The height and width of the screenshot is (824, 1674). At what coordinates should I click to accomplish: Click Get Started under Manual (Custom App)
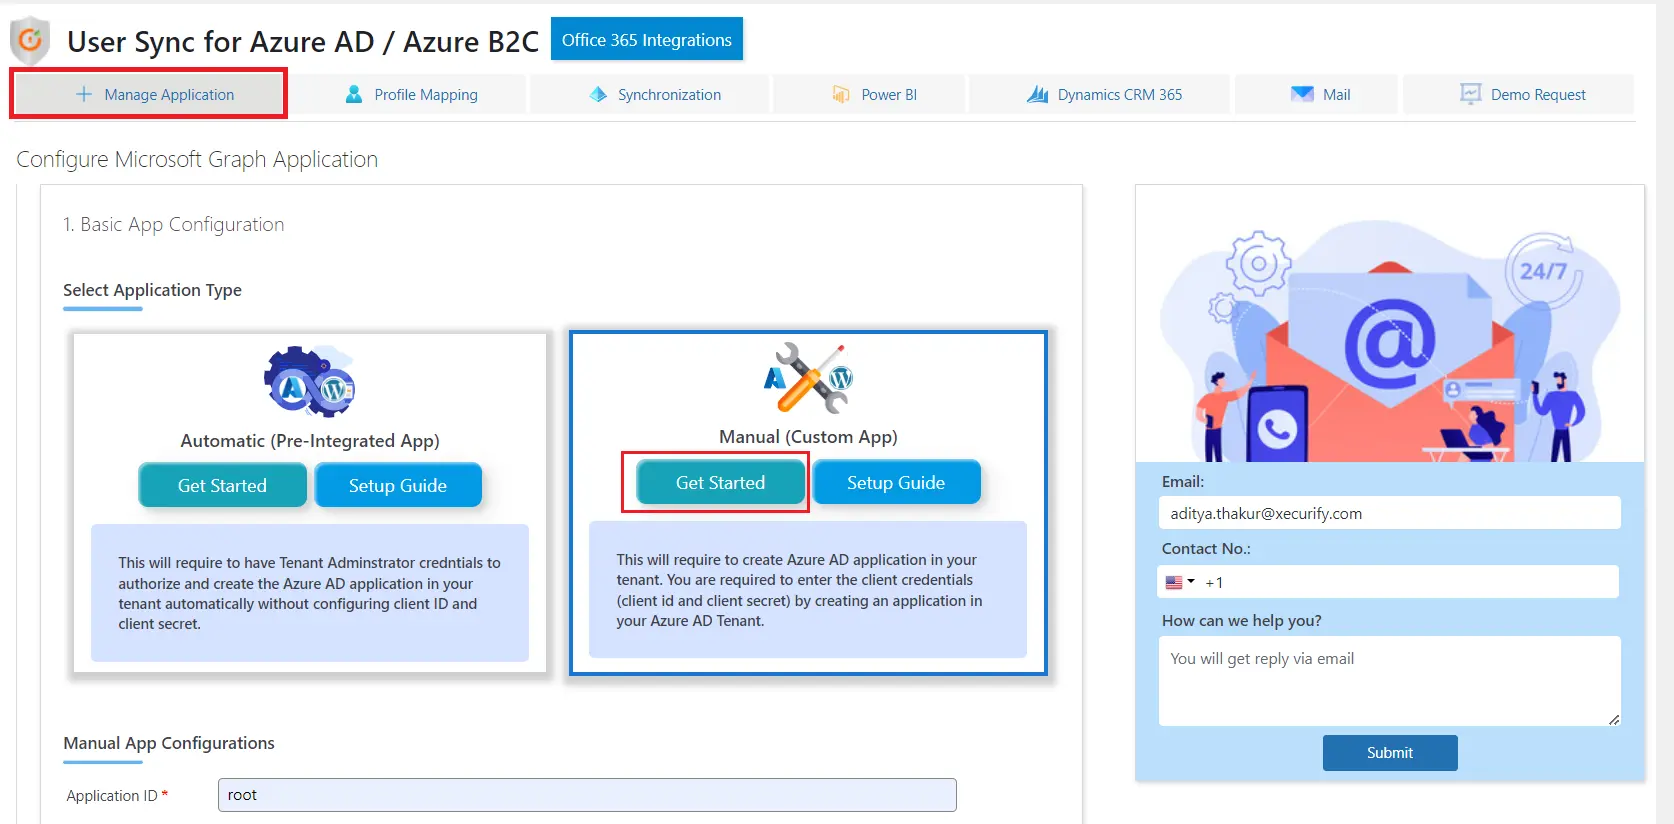tap(720, 482)
